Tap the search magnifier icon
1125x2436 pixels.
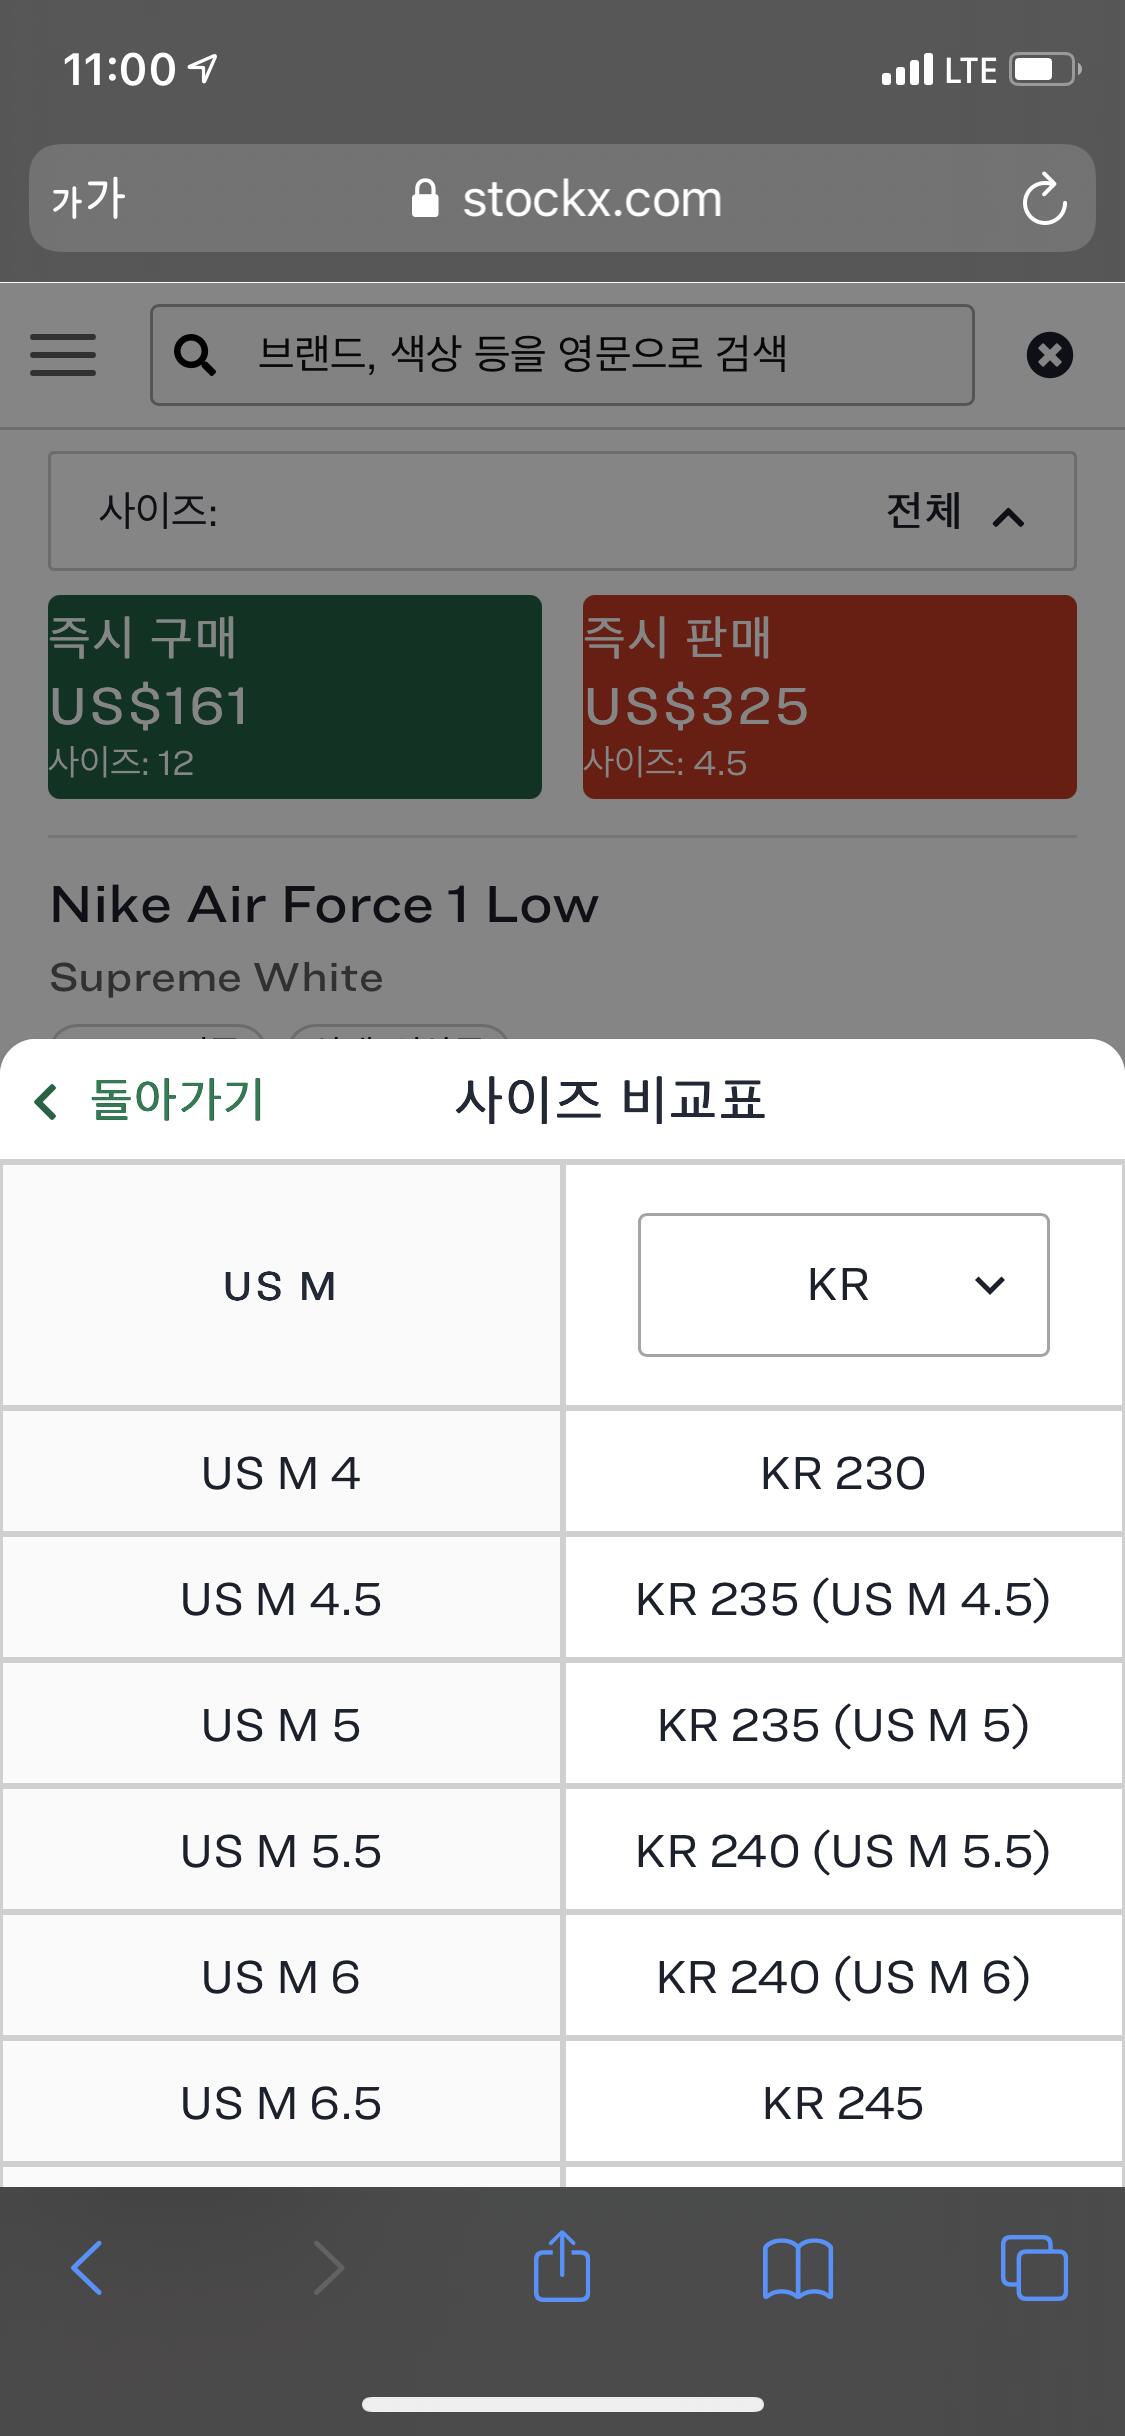(x=194, y=355)
